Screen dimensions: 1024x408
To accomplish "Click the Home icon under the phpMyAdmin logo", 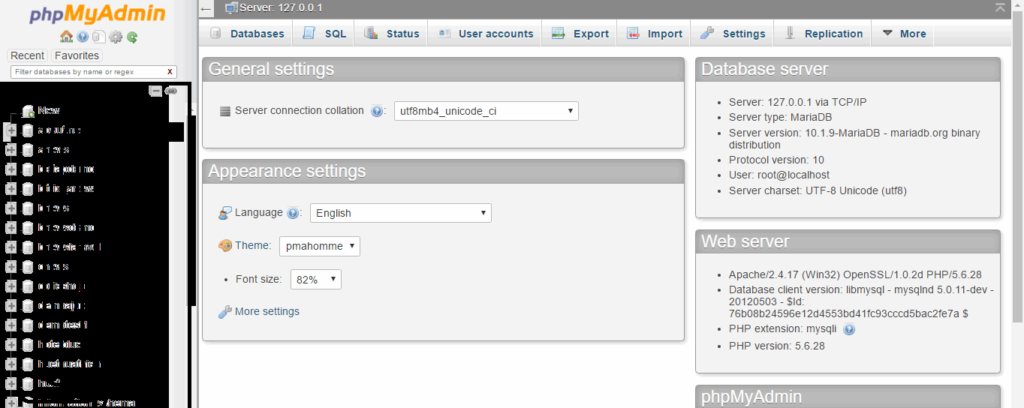I will tap(66, 37).
